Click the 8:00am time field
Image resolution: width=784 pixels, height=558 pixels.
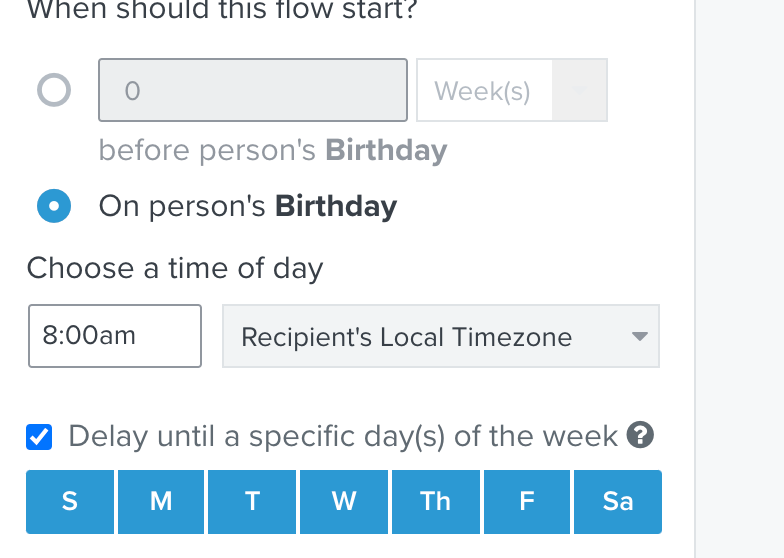pyautogui.click(x=115, y=336)
